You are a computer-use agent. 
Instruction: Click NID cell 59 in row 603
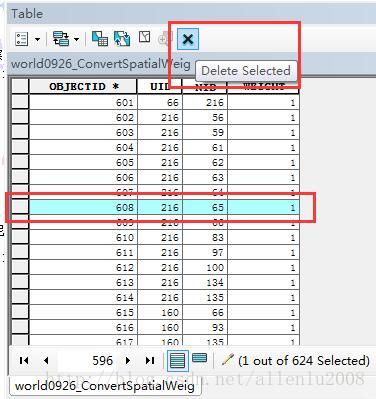click(205, 132)
